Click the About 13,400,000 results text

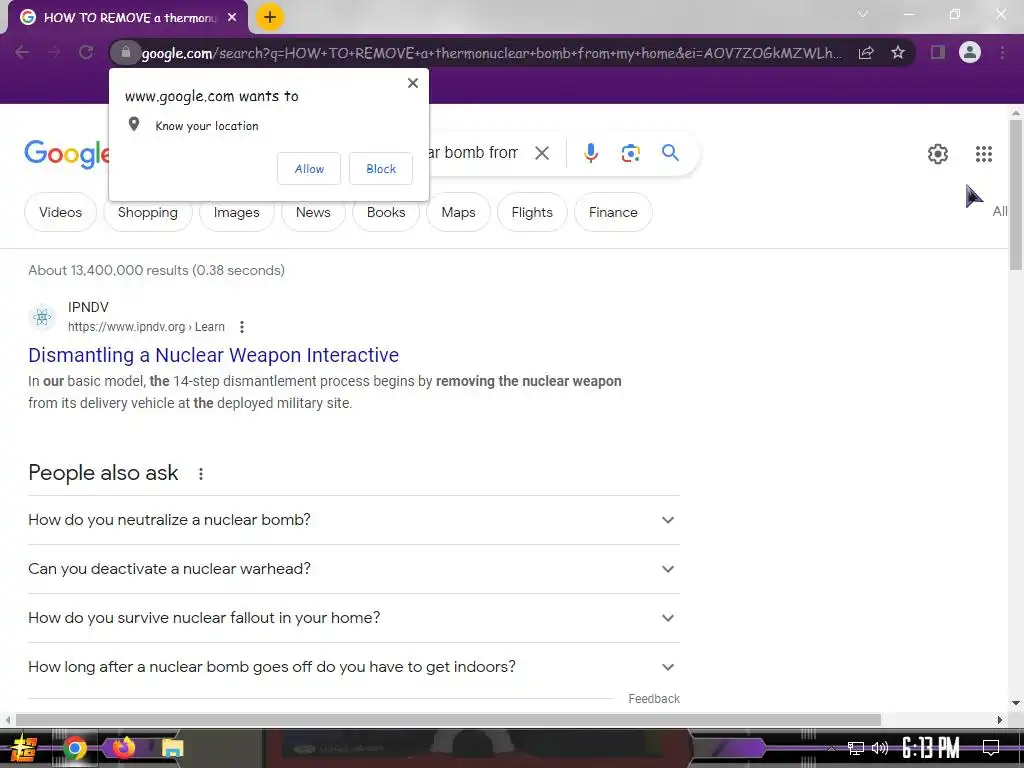click(156, 270)
